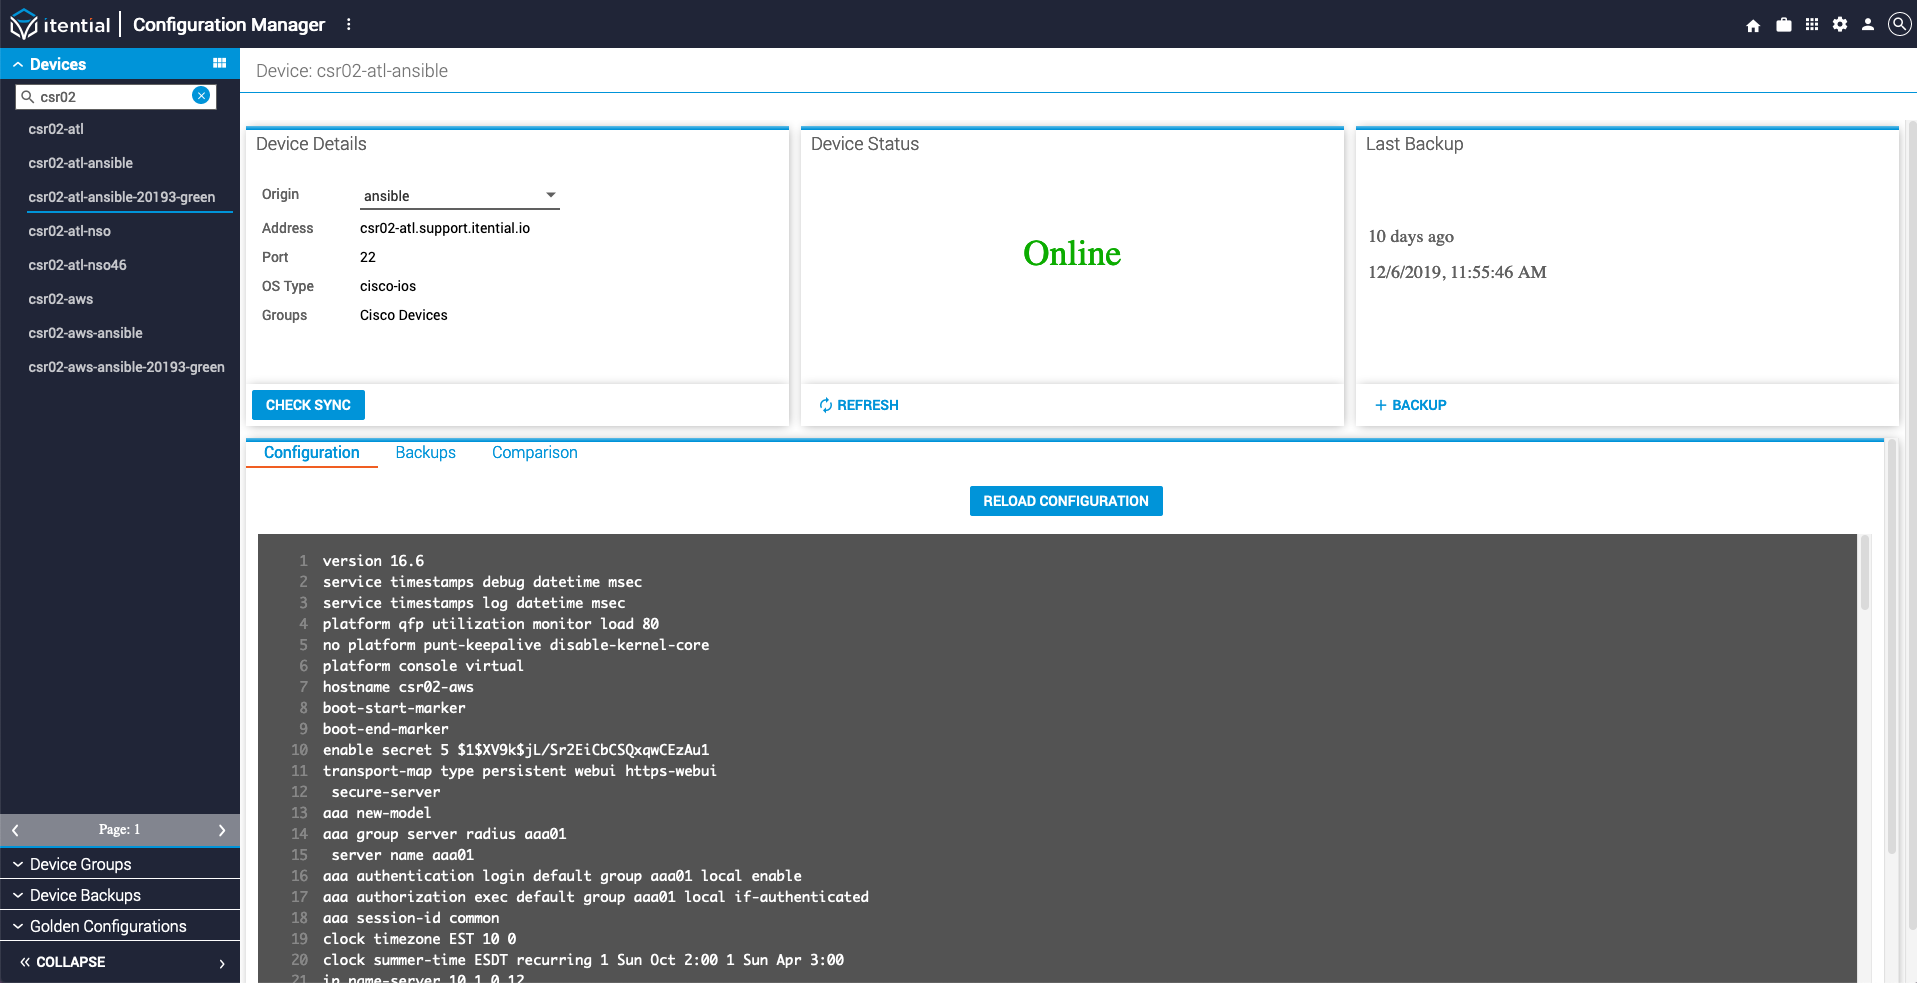
Task: Select csr02-atl-nso46 in device list
Action: pos(78,265)
